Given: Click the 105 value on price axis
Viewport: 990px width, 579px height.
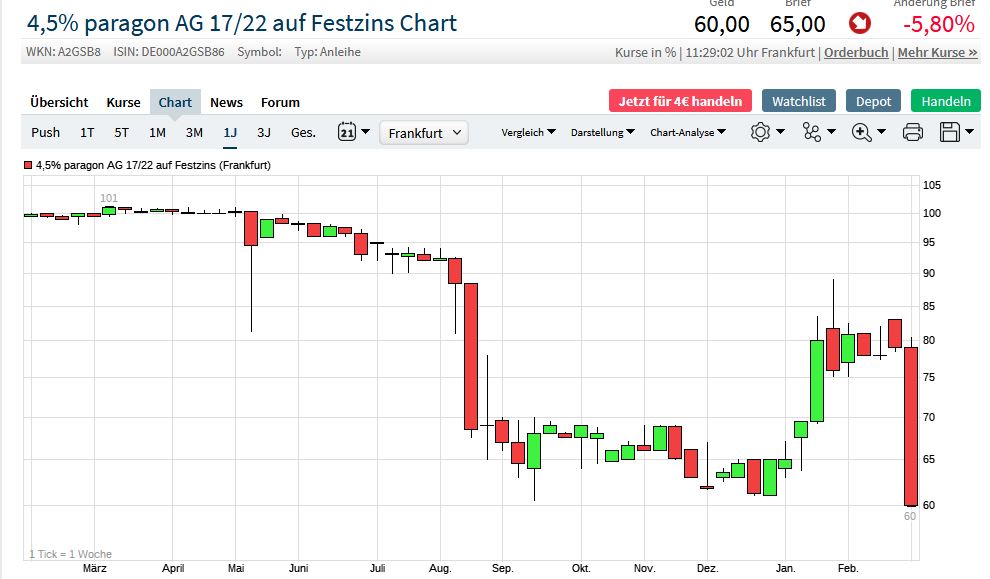Looking at the screenshot, I should [931, 185].
